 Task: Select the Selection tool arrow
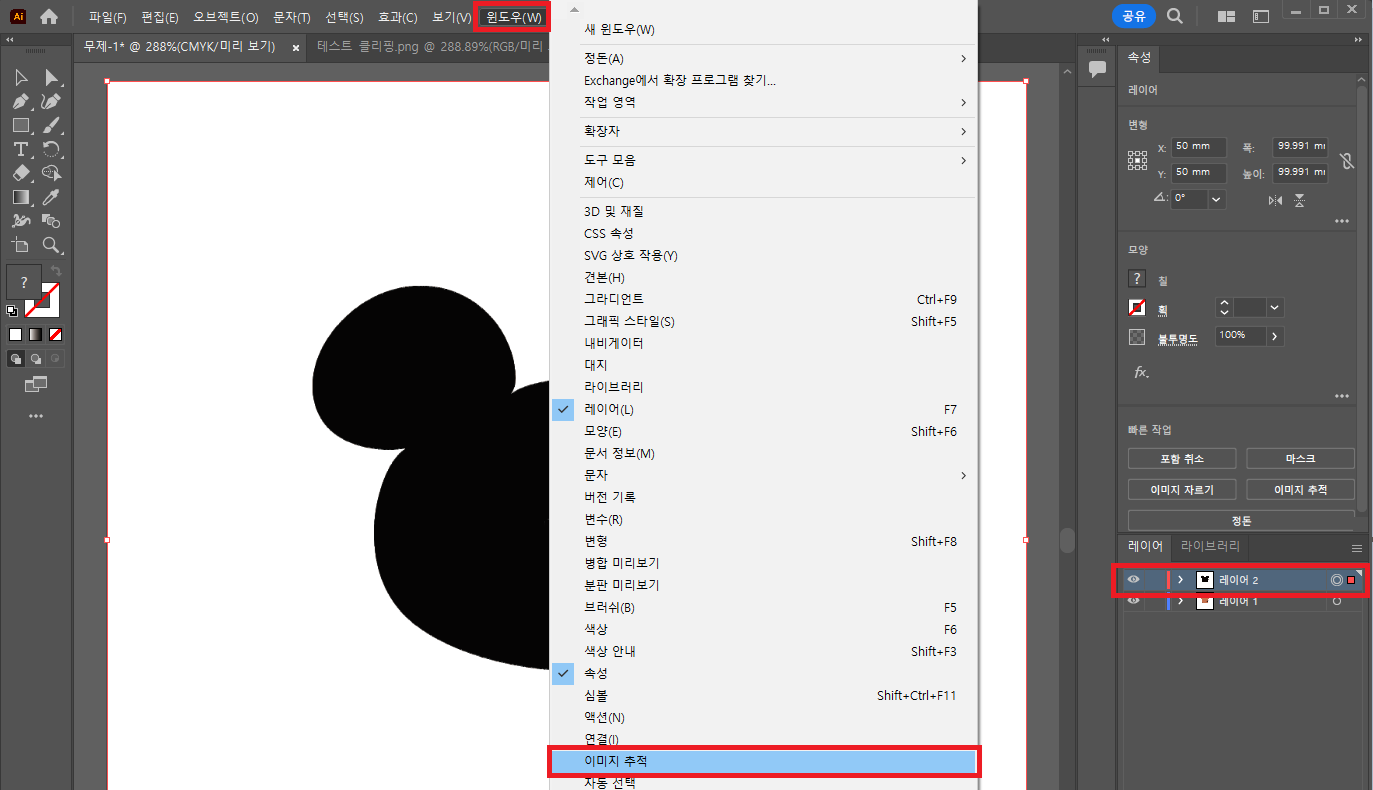tap(20, 78)
